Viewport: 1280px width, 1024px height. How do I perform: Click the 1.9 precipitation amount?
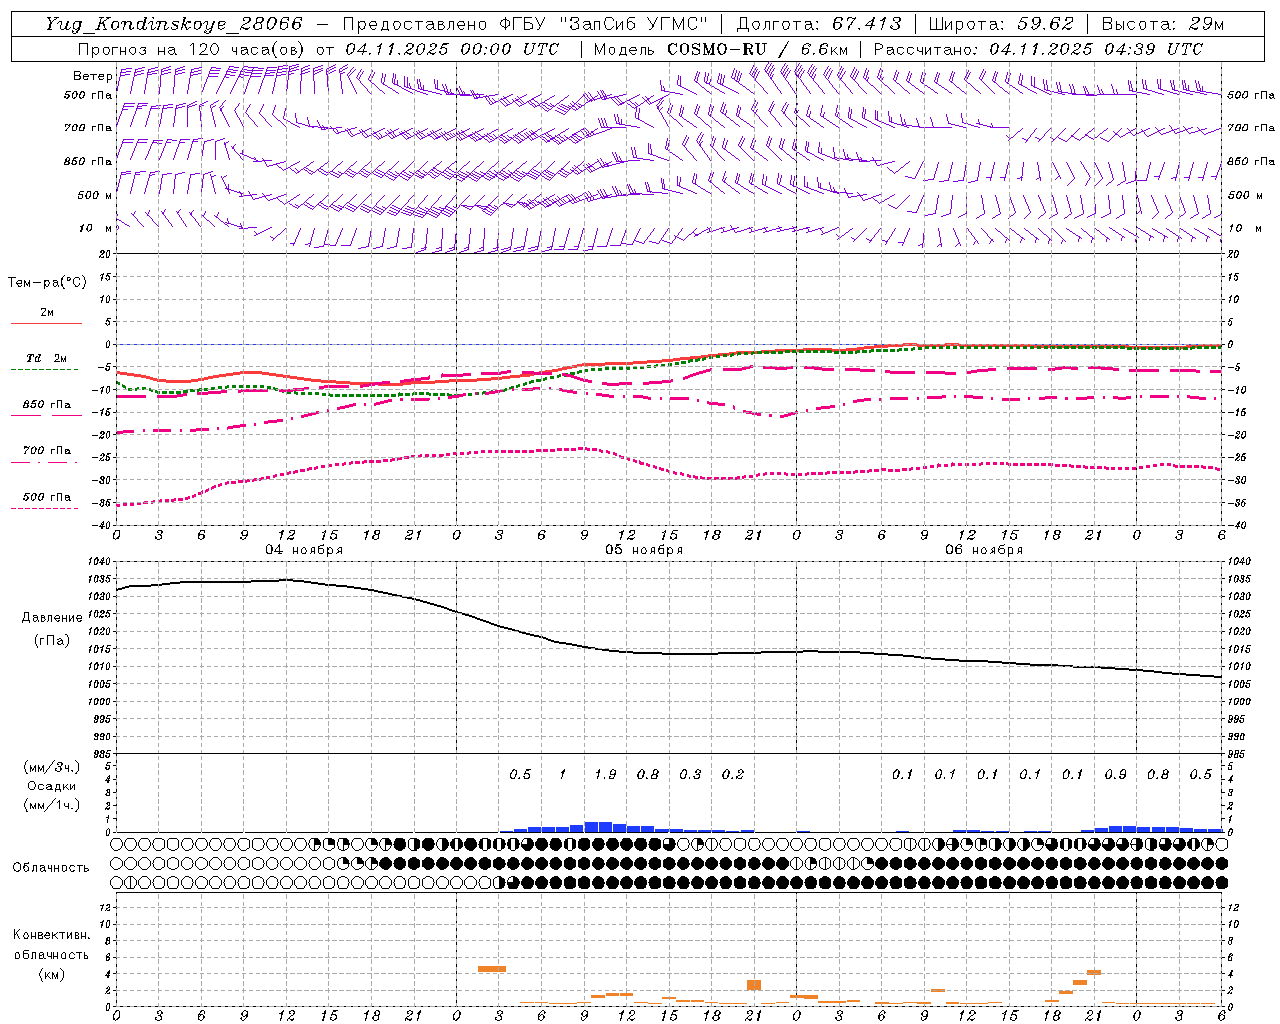pos(605,775)
